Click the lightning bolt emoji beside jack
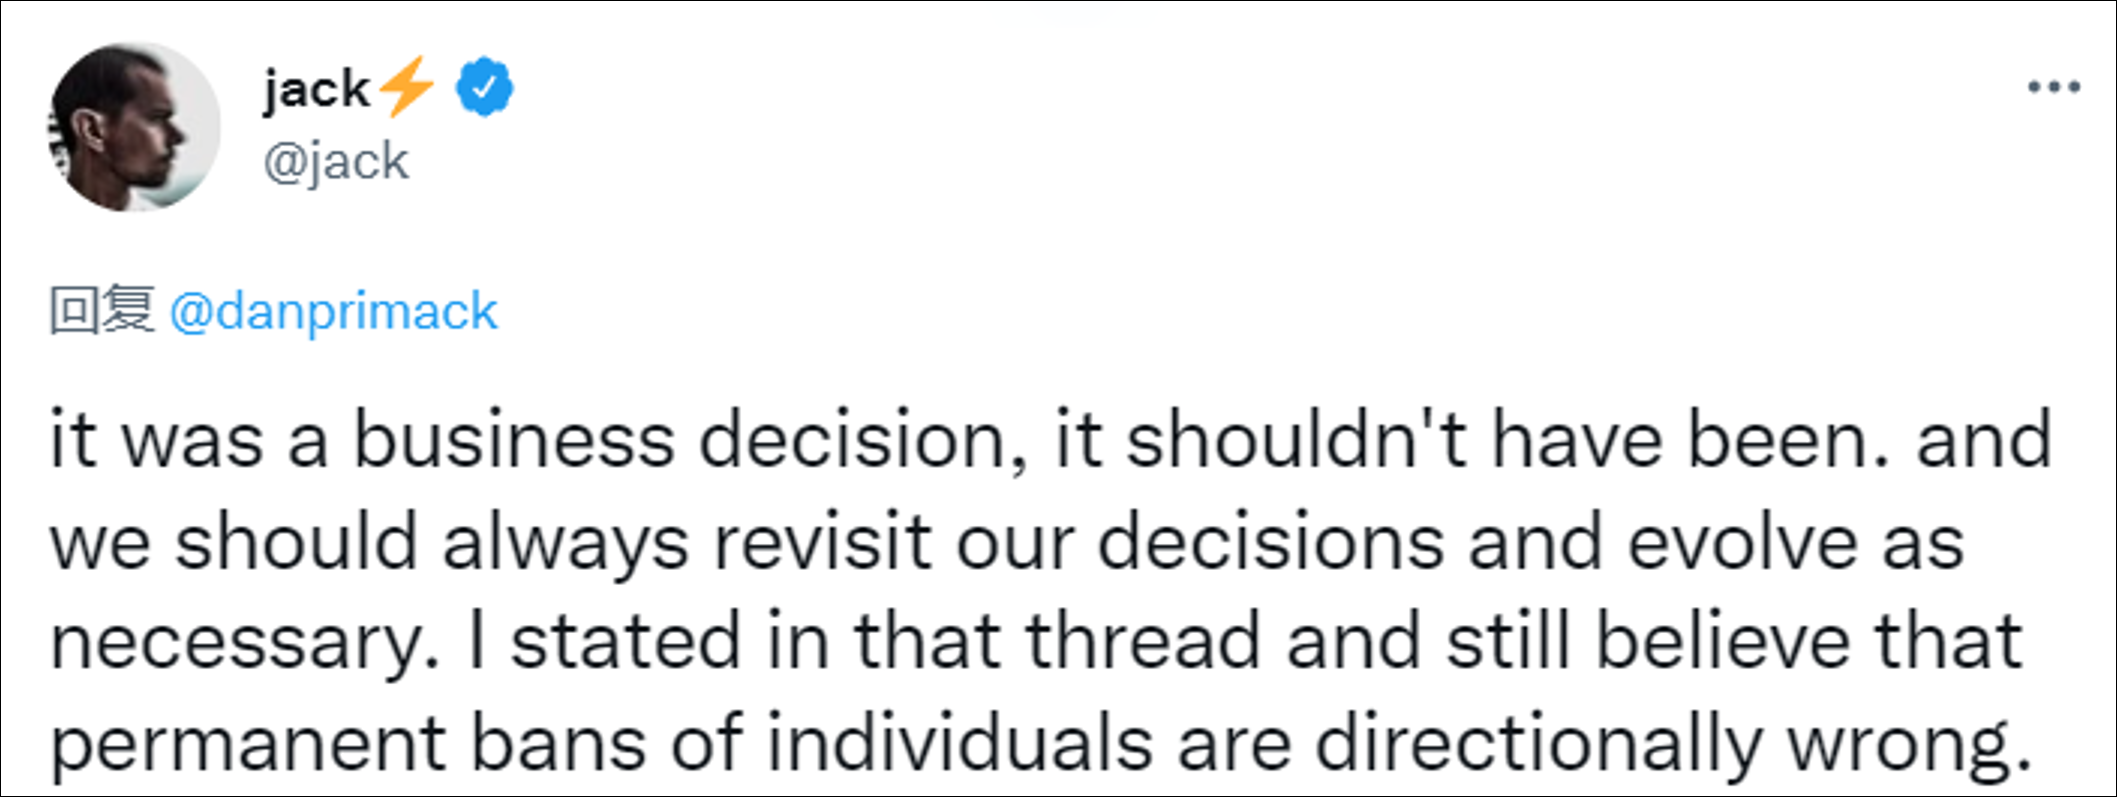This screenshot has height=797, width=2117. pos(407,86)
